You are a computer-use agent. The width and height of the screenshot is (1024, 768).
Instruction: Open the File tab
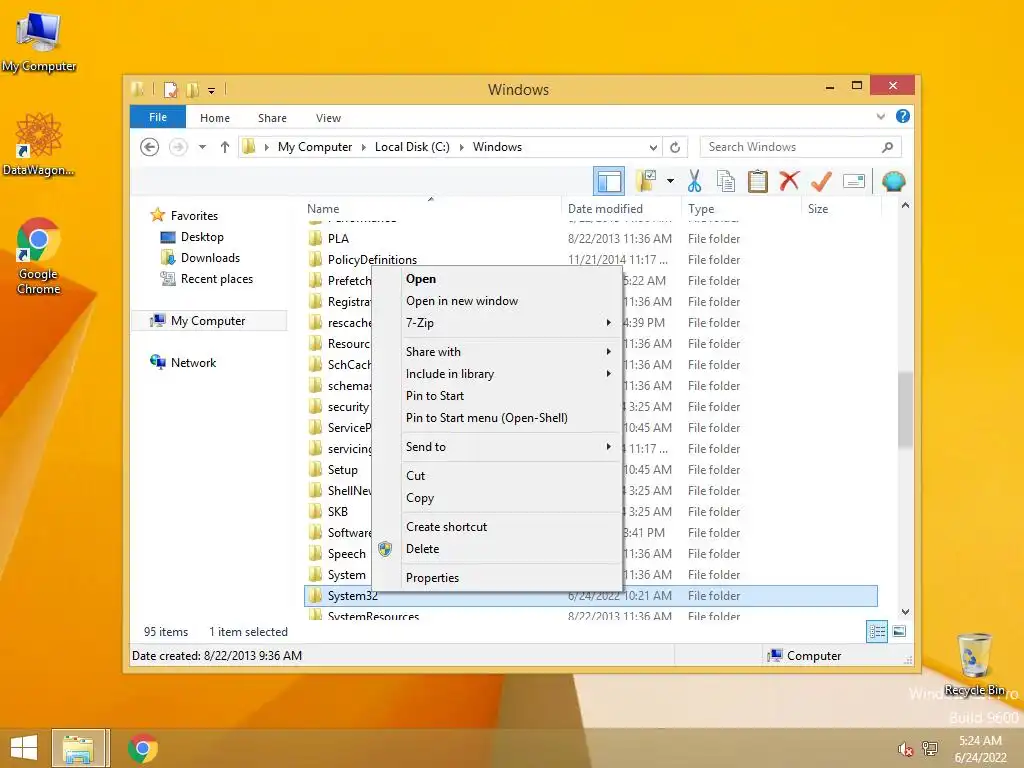point(158,117)
